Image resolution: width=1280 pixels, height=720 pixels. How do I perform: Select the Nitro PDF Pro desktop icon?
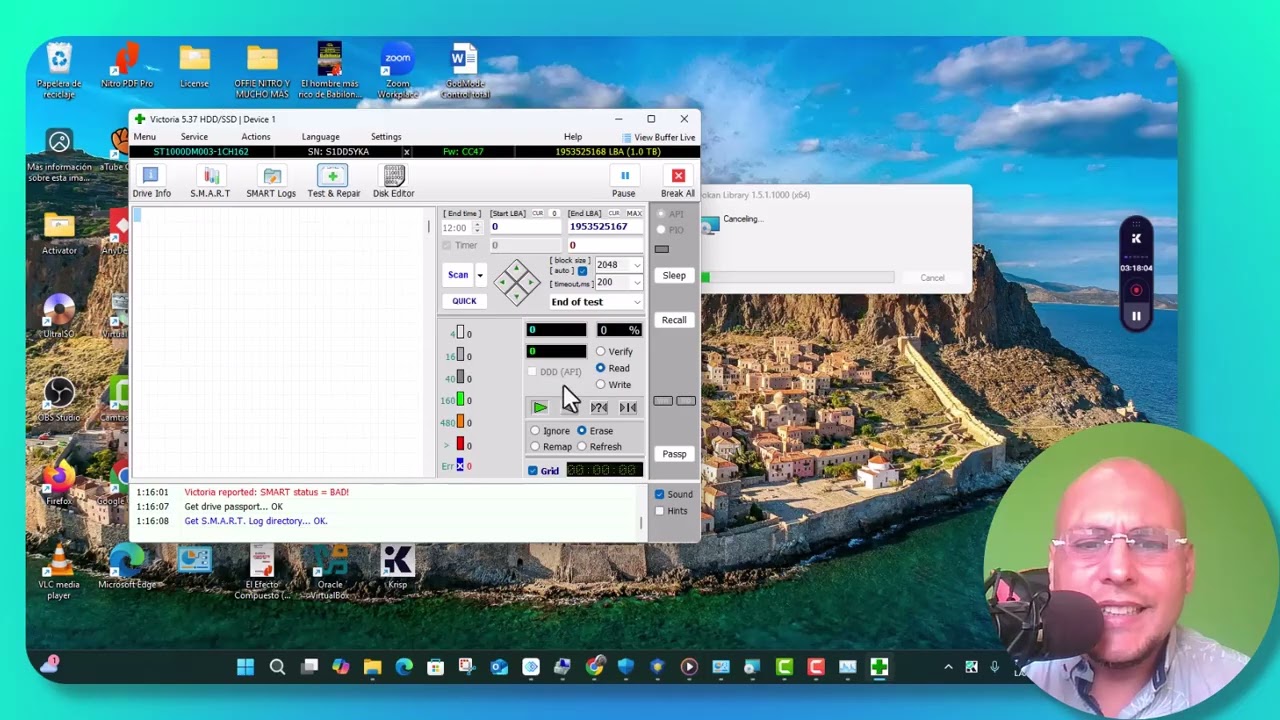point(127,66)
